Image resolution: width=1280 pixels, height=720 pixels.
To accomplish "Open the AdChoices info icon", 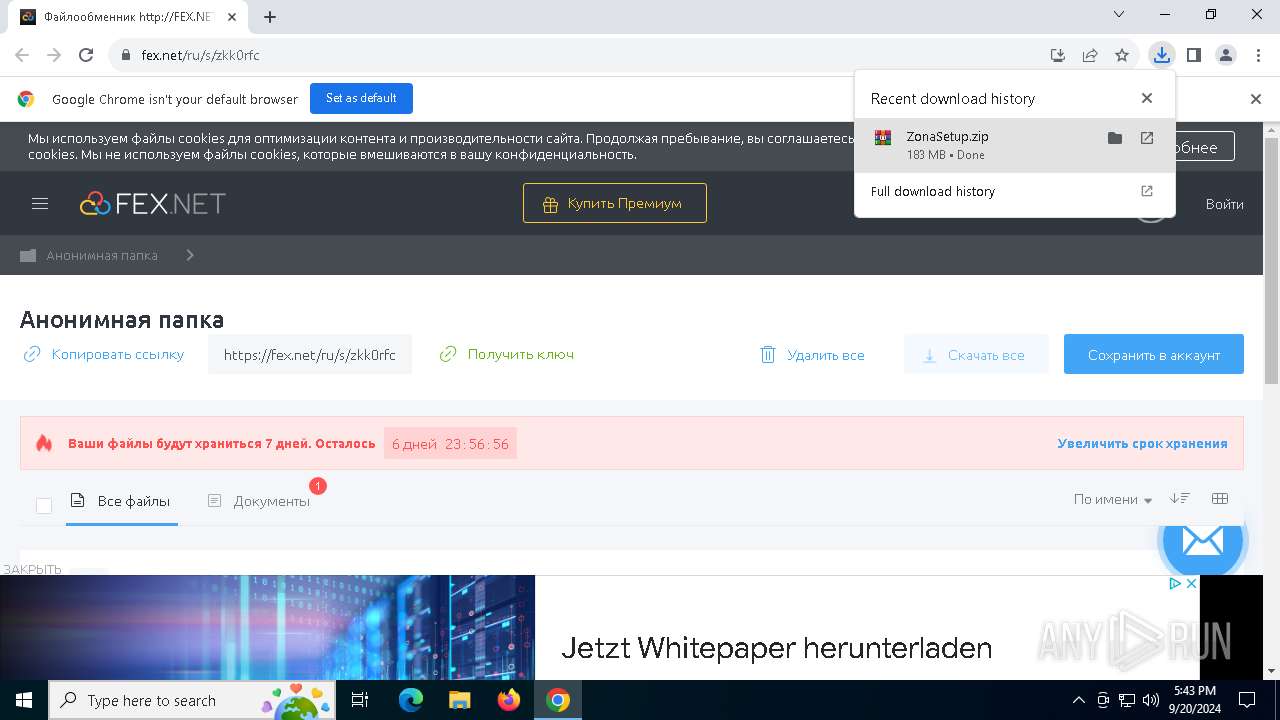I will [x=1176, y=584].
